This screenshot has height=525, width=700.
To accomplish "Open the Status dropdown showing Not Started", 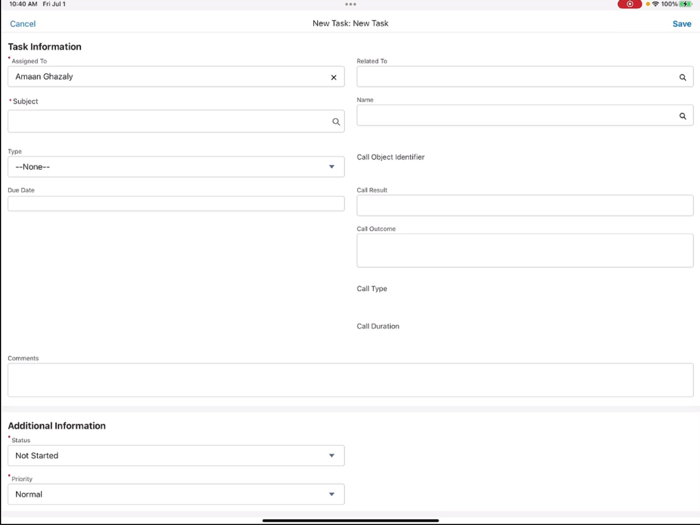I will point(176,455).
